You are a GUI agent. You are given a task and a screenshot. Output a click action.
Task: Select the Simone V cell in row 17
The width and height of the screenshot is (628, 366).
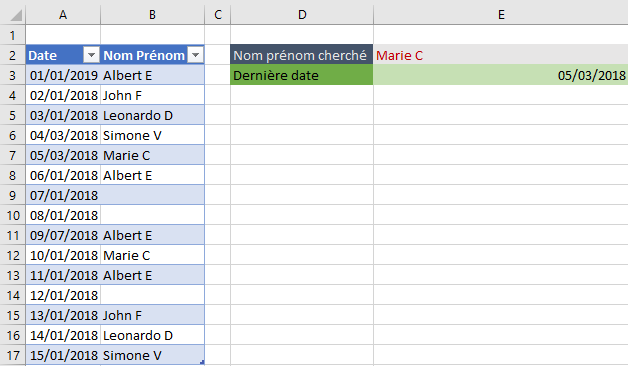point(153,355)
